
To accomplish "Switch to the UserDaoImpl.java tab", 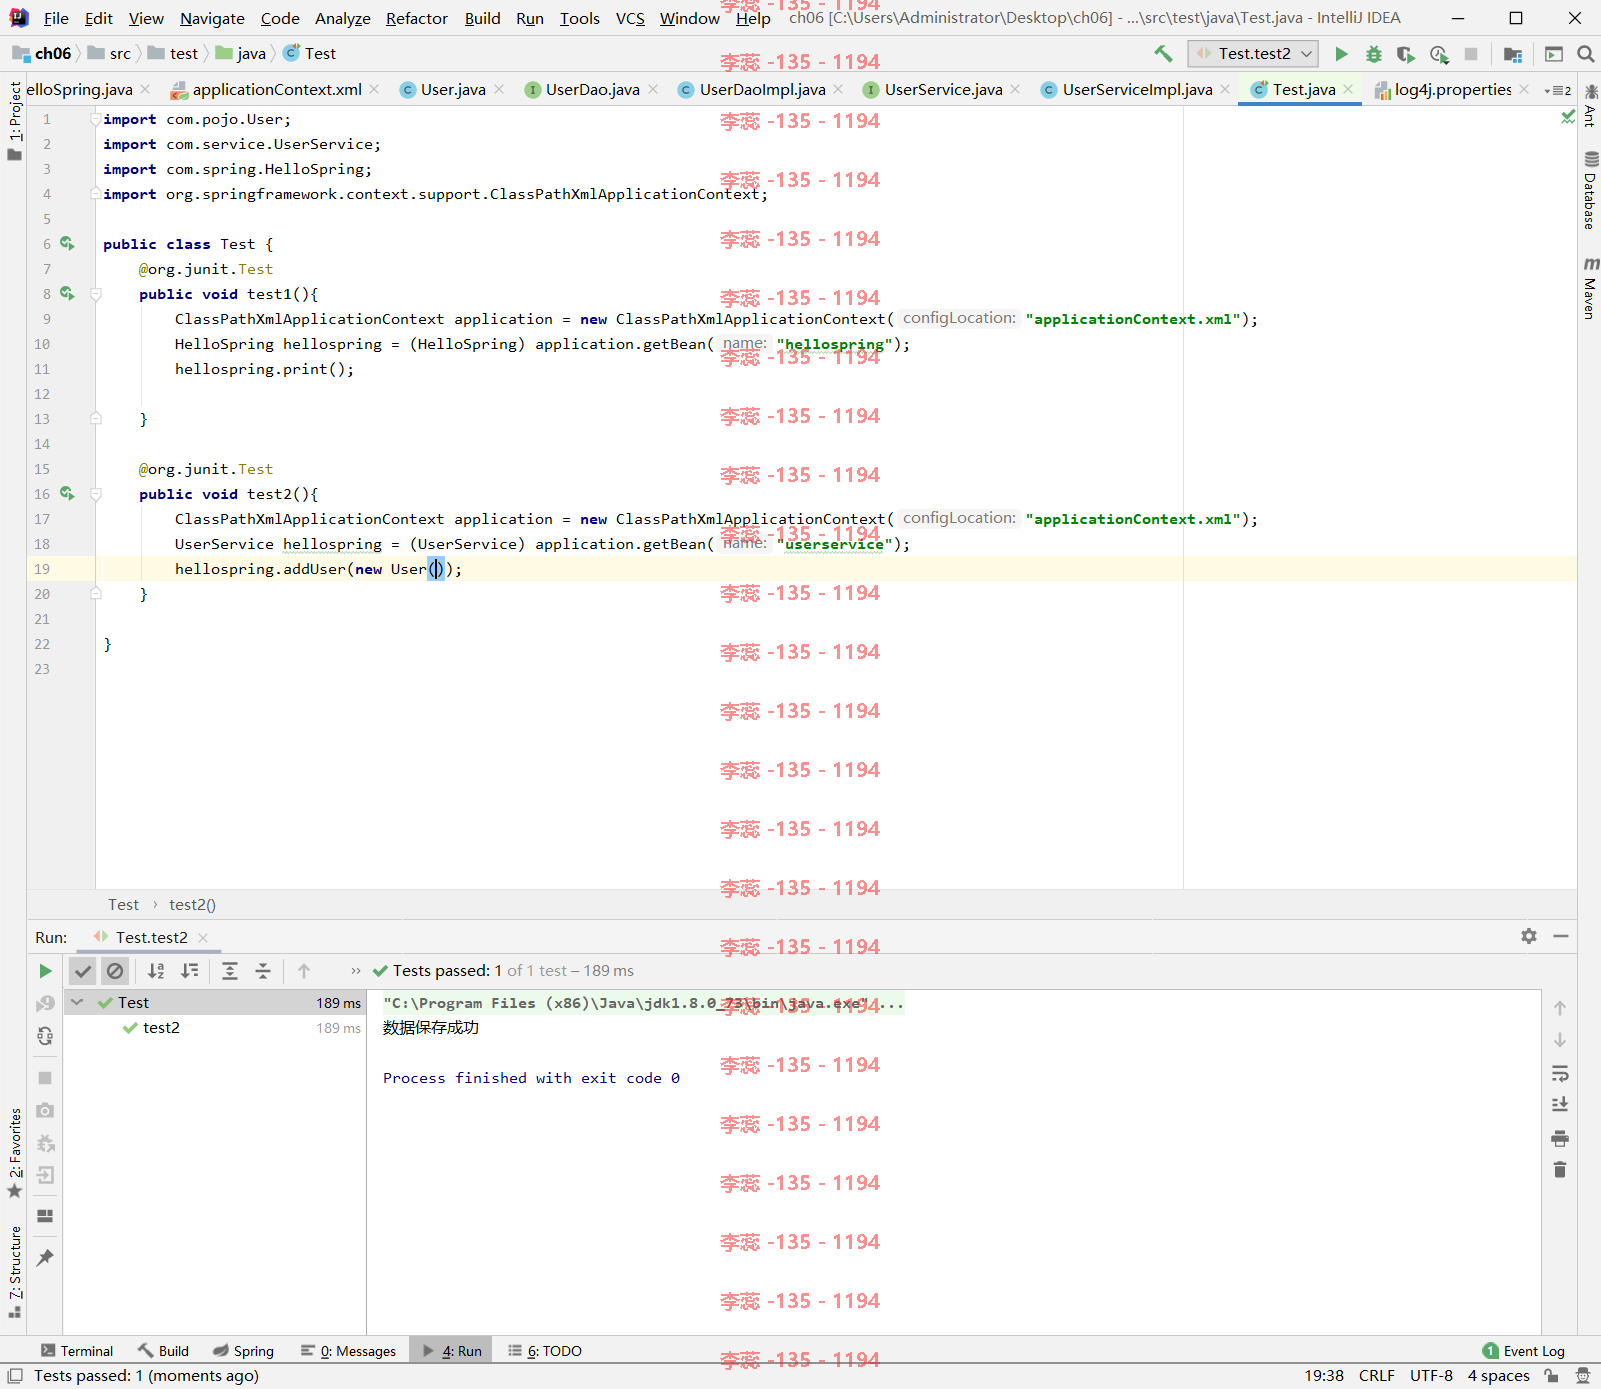I will 762,90.
